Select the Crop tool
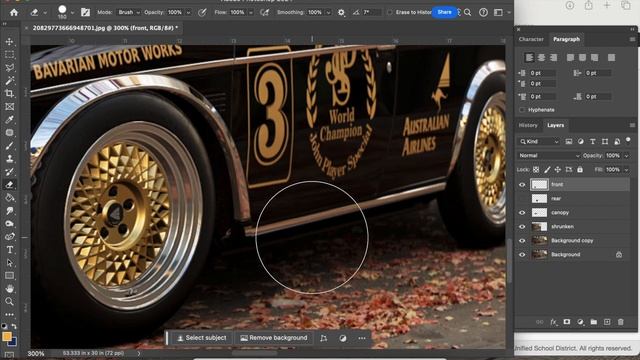 pyautogui.click(x=9, y=94)
